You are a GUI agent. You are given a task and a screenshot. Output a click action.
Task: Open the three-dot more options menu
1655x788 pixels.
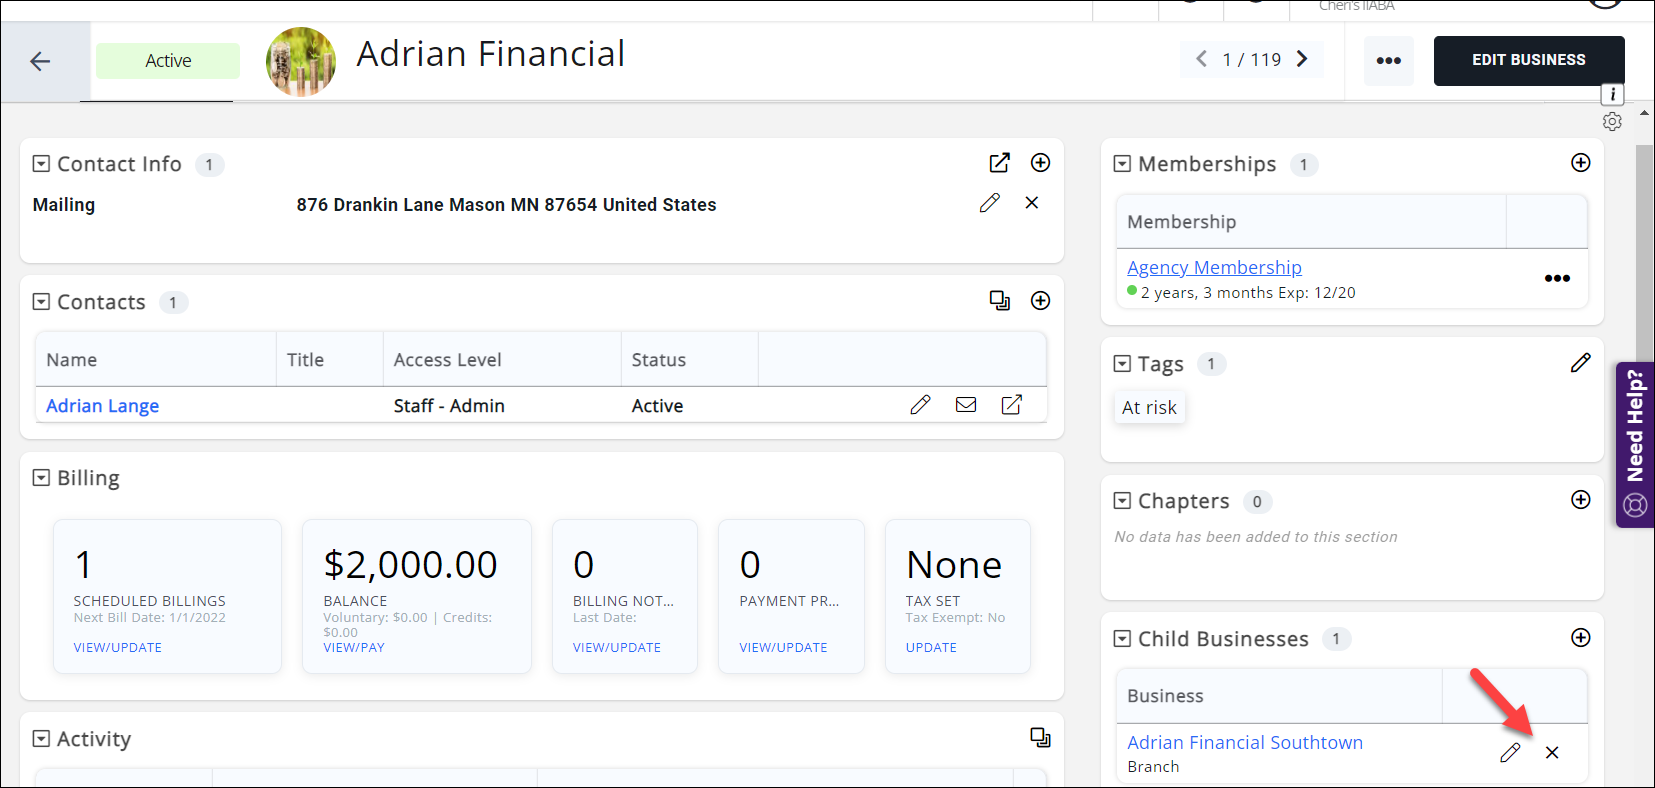[x=1388, y=61]
